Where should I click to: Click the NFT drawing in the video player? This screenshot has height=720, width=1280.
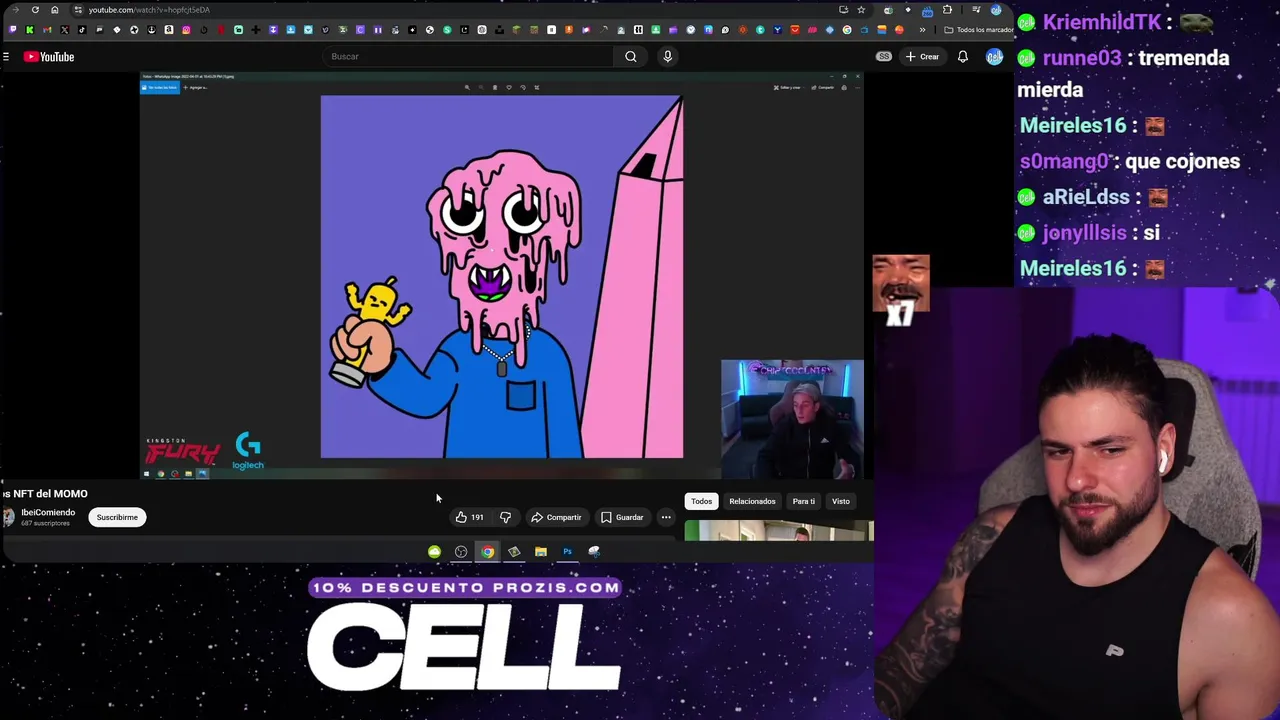tap(502, 277)
